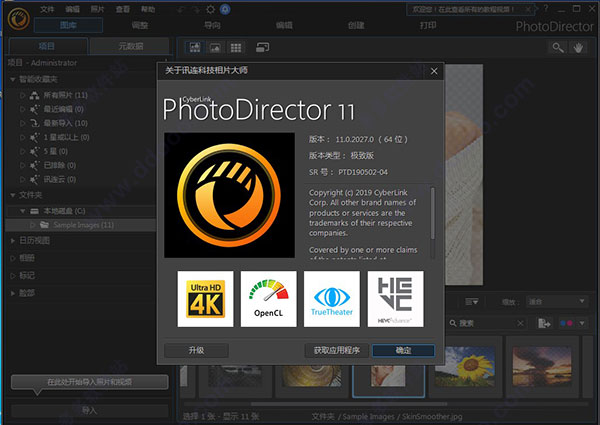Viewport: 600px width, 425px height.
Task: Switch to the 调整 module tab
Action: [140, 25]
